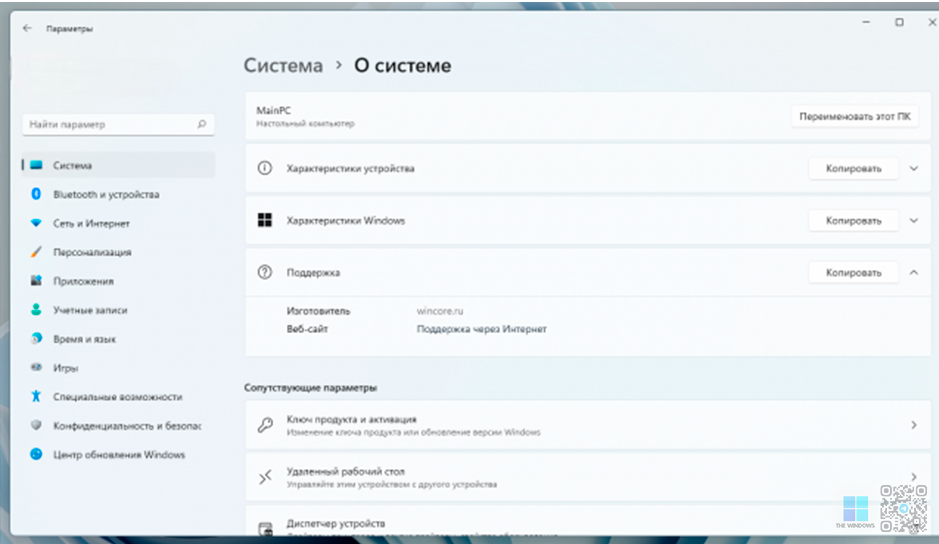Open Персонализация category

coord(119,252)
